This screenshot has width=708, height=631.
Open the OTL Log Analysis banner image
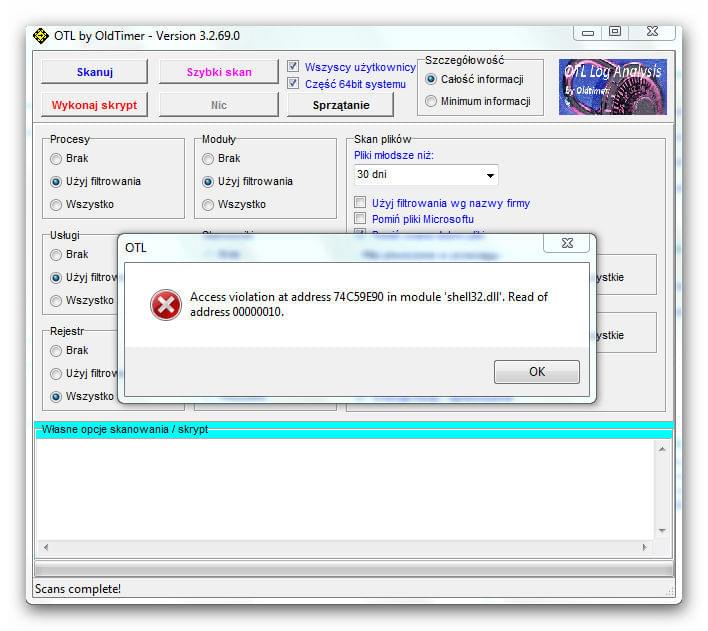point(612,87)
